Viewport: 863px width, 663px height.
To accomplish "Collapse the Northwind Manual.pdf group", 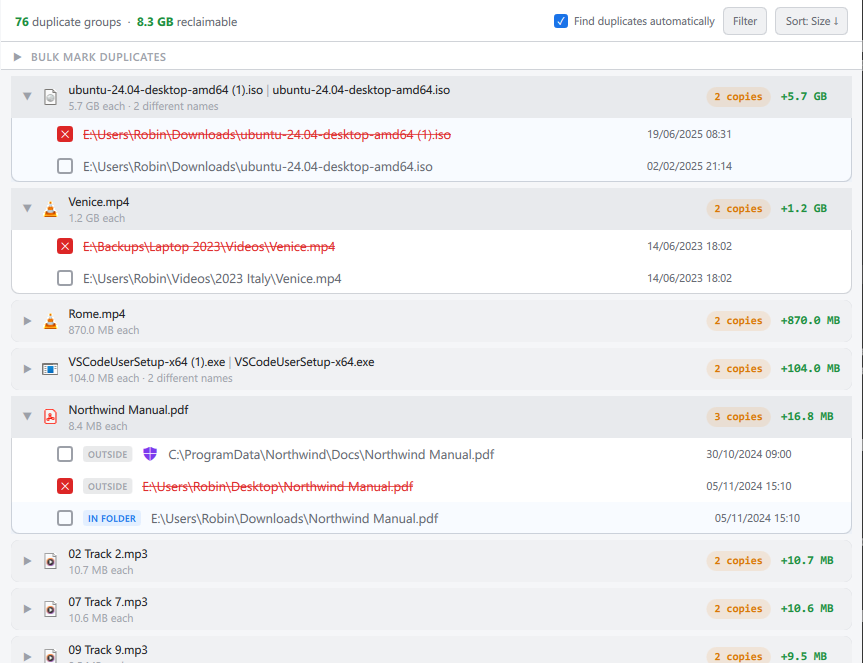I will tap(27, 417).
